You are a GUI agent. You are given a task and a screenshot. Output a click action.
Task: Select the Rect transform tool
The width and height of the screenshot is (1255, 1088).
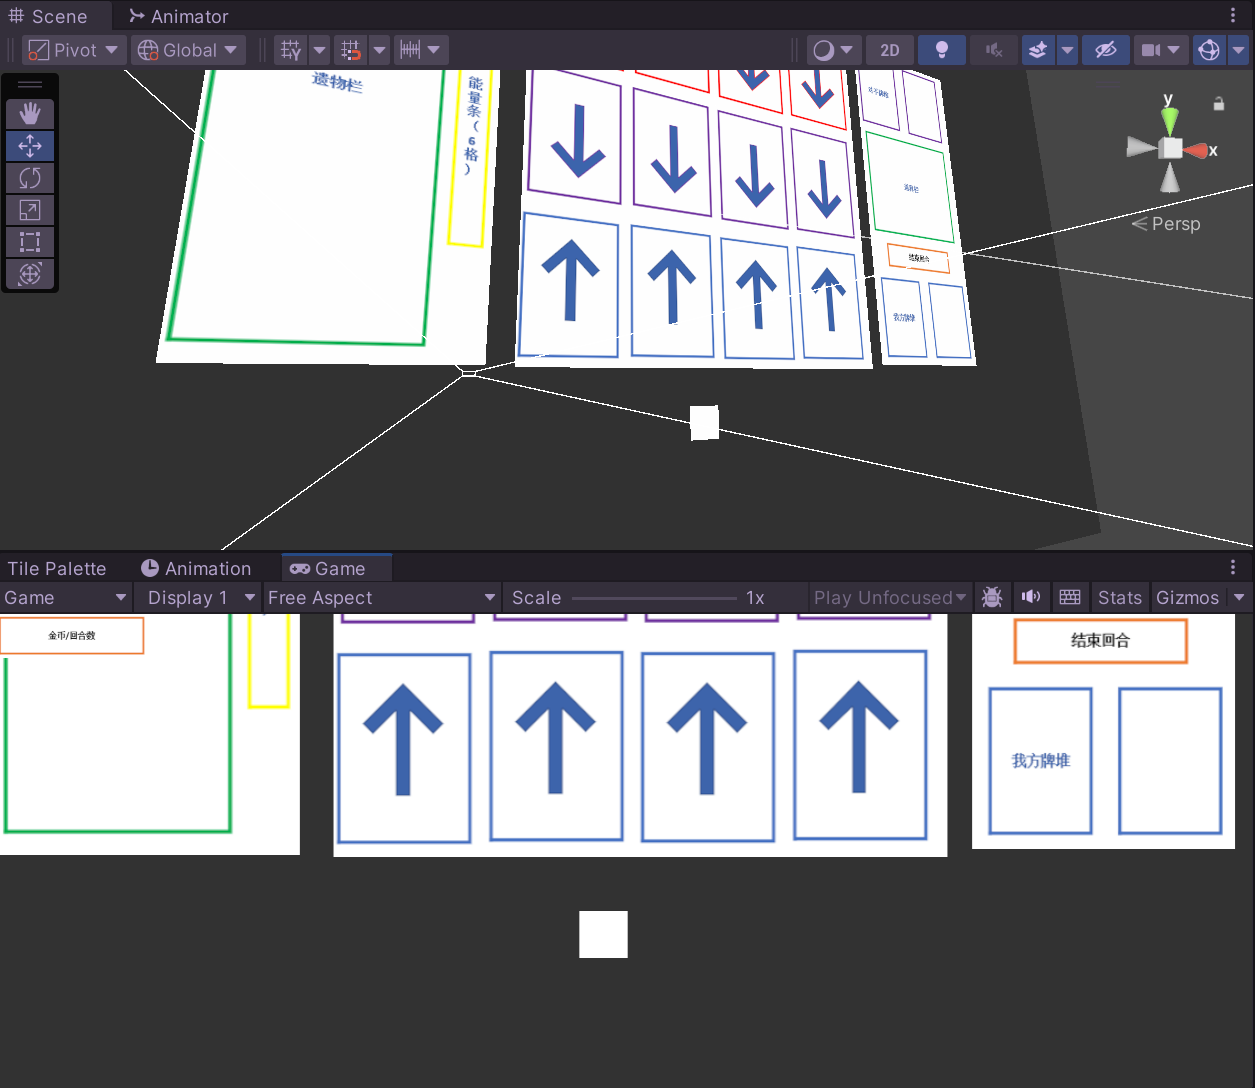tap(30, 242)
